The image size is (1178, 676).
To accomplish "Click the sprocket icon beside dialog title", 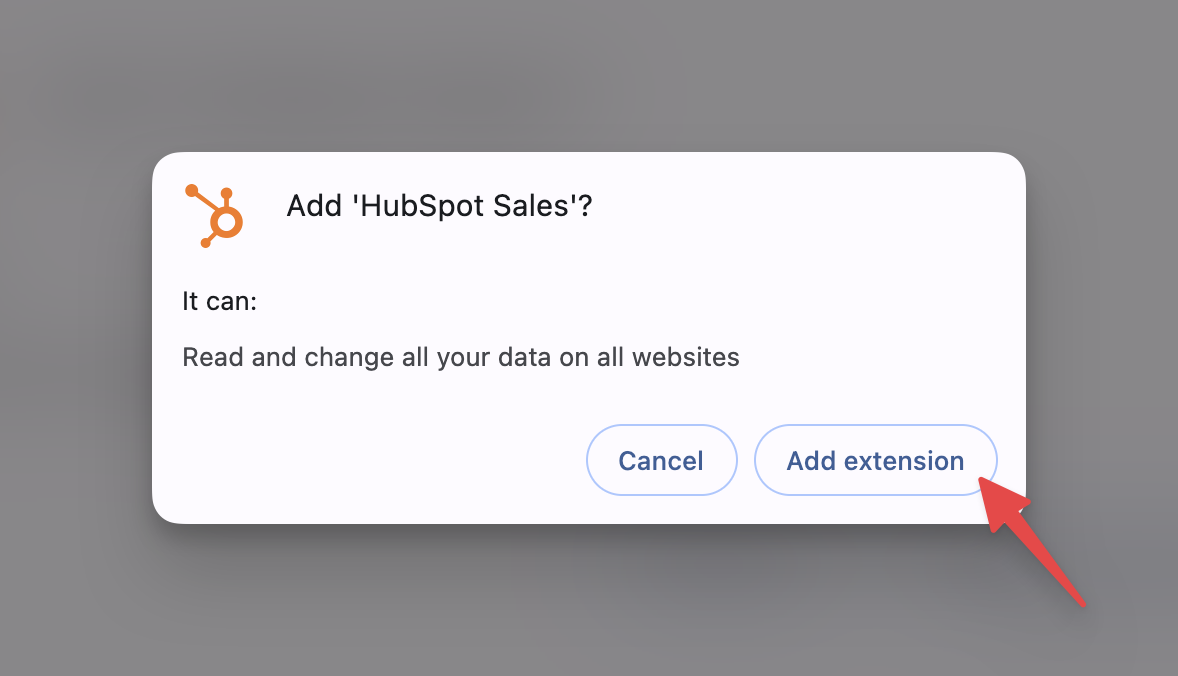I will pyautogui.click(x=214, y=216).
